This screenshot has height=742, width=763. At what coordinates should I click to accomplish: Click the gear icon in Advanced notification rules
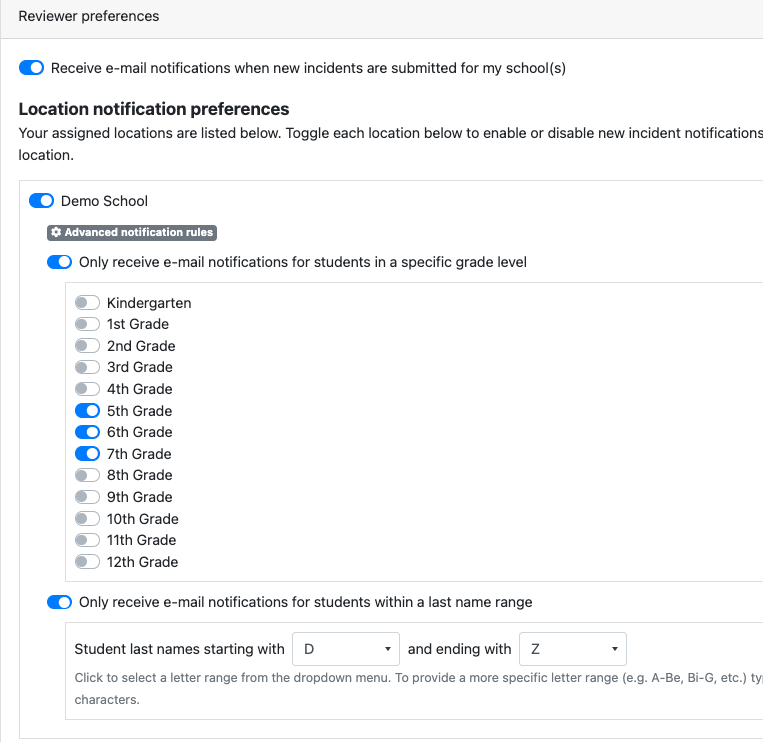[x=56, y=233]
